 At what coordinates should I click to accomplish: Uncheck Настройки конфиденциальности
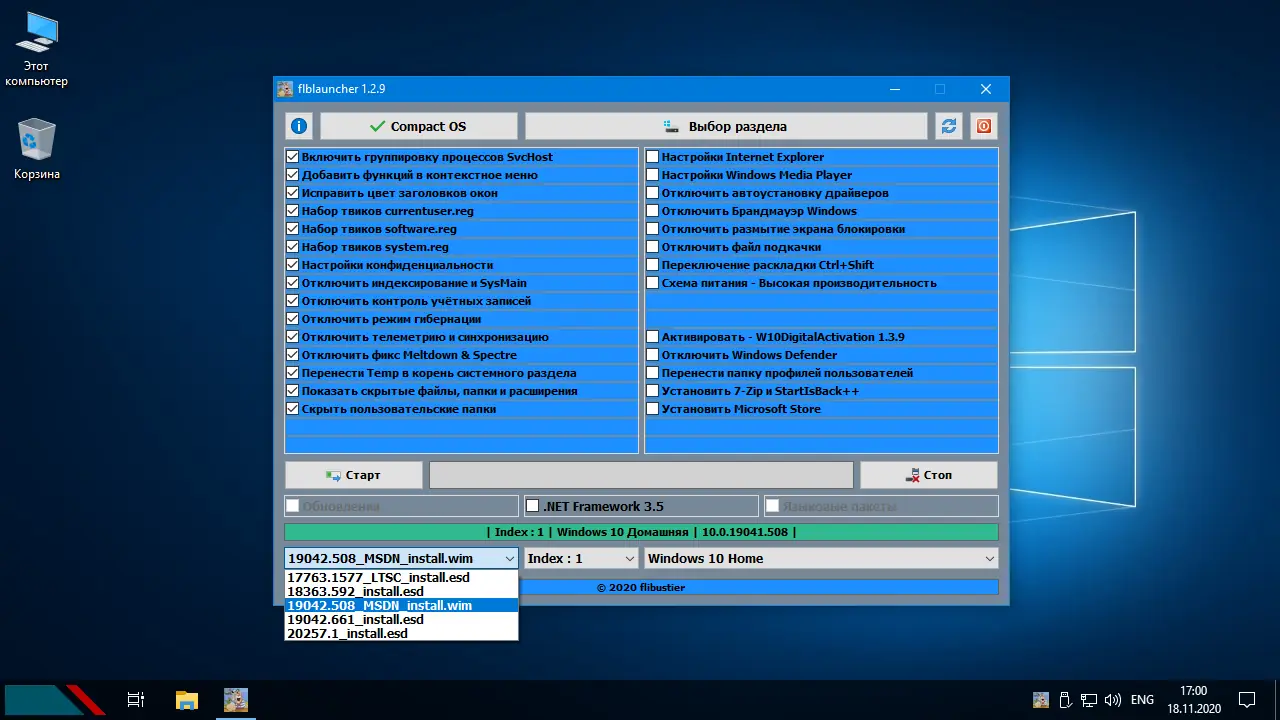293,265
